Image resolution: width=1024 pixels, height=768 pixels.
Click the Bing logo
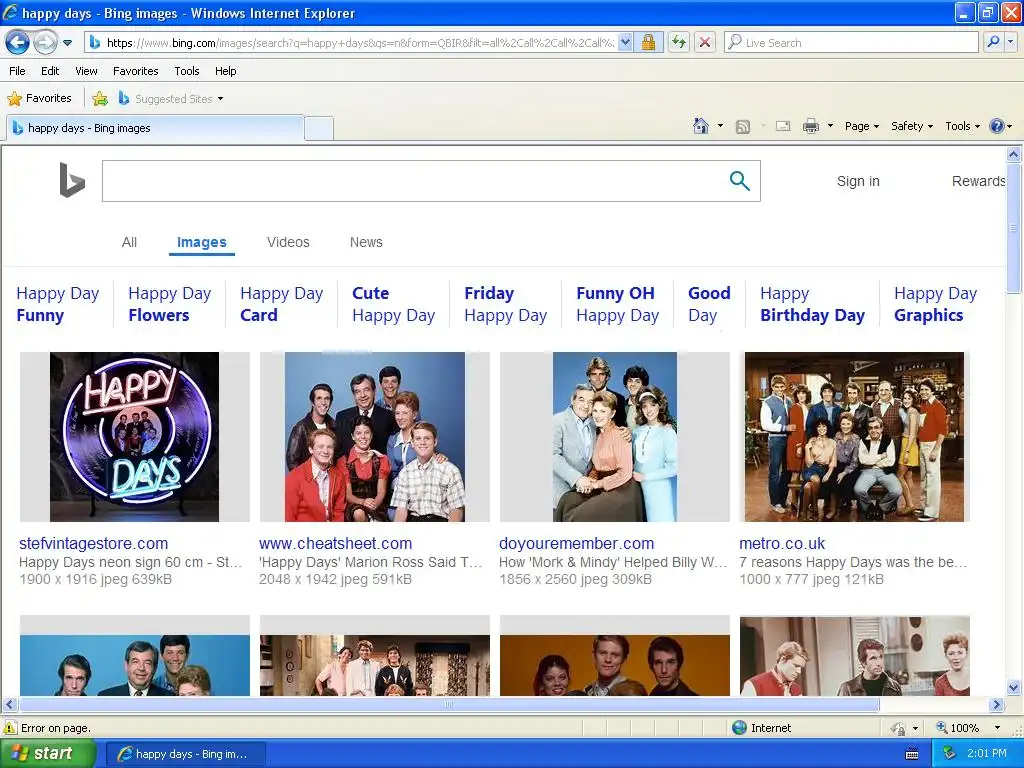click(x=72, y=180)
